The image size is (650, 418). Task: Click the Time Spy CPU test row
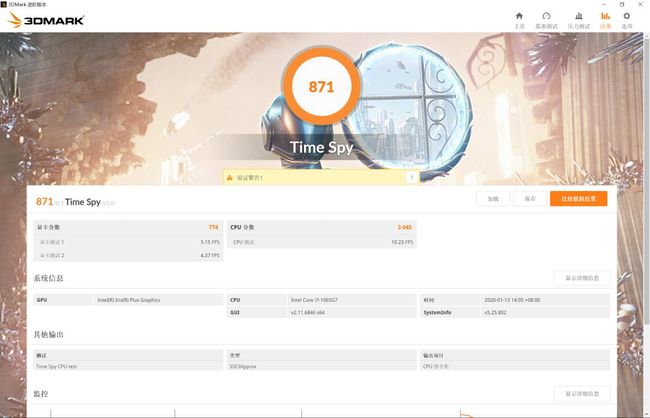click(128, 366)
